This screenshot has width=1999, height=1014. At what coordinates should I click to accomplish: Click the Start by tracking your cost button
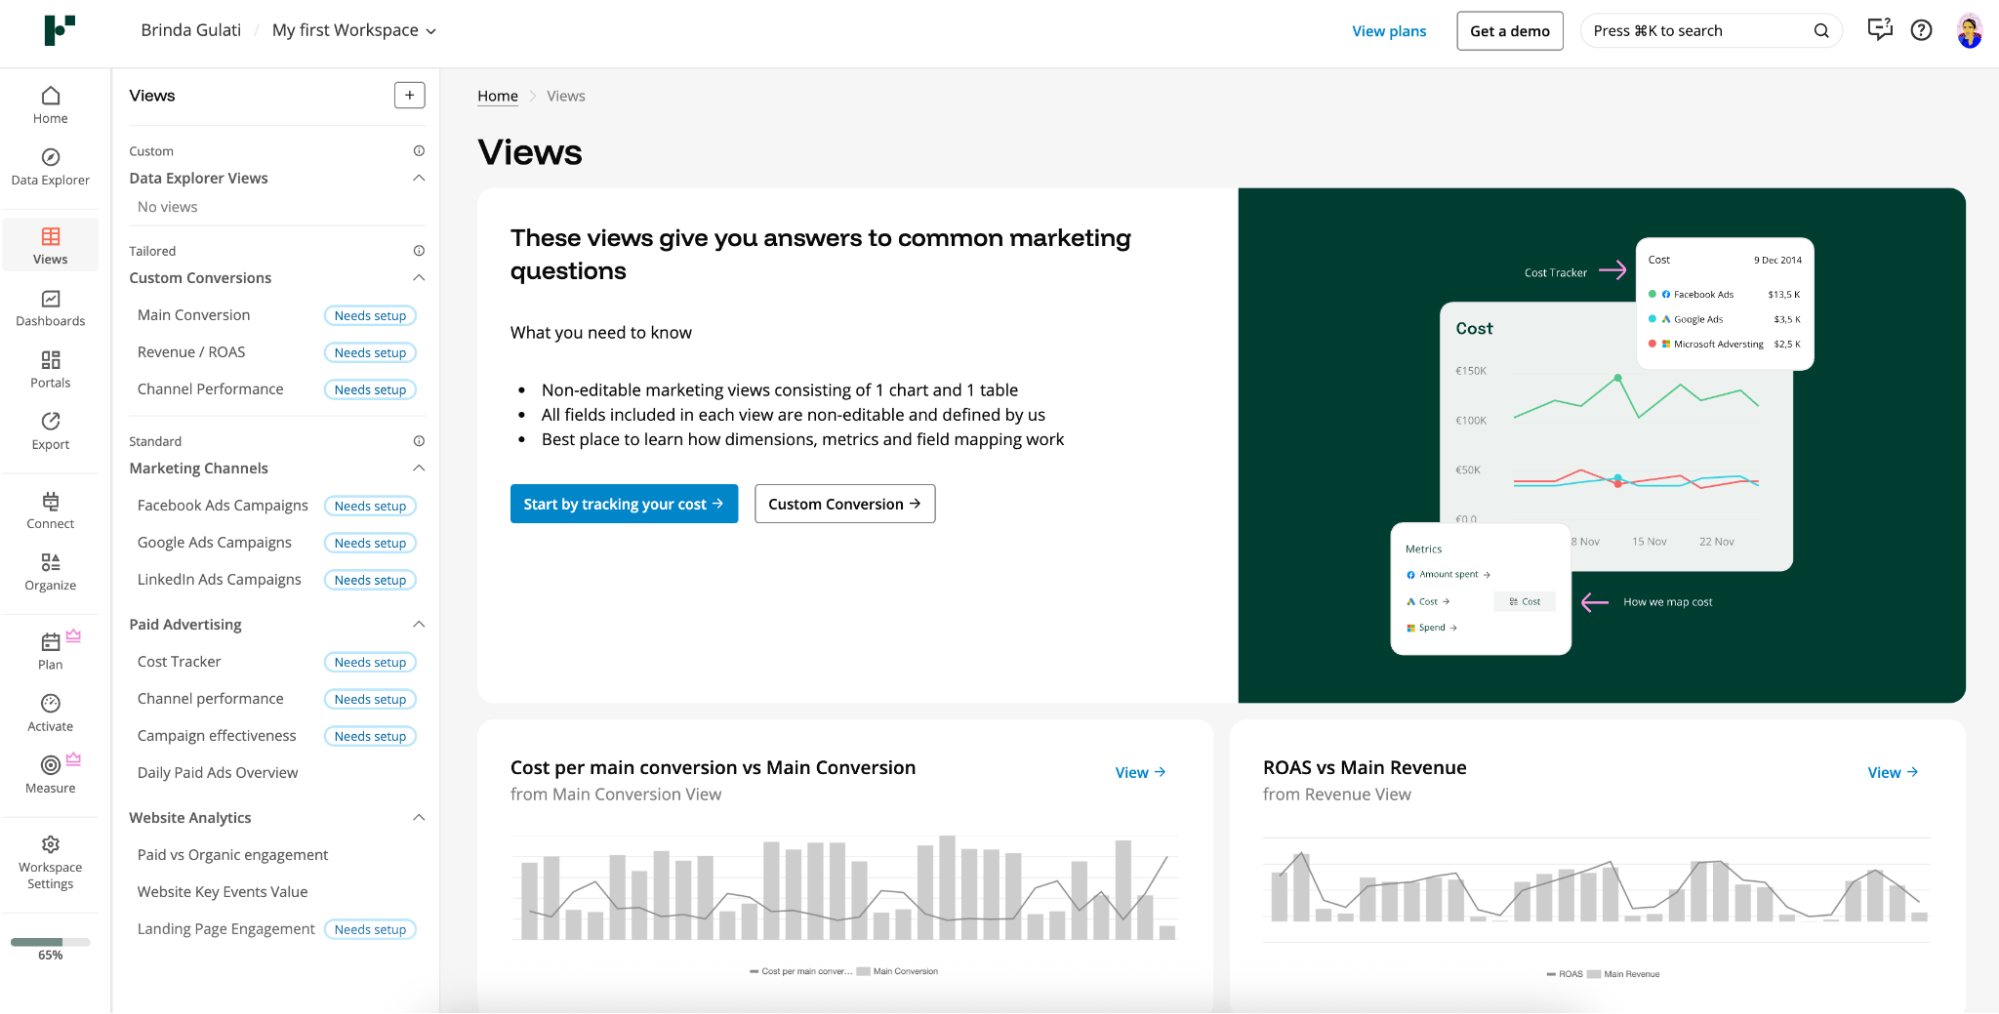(x=623, y=503)
